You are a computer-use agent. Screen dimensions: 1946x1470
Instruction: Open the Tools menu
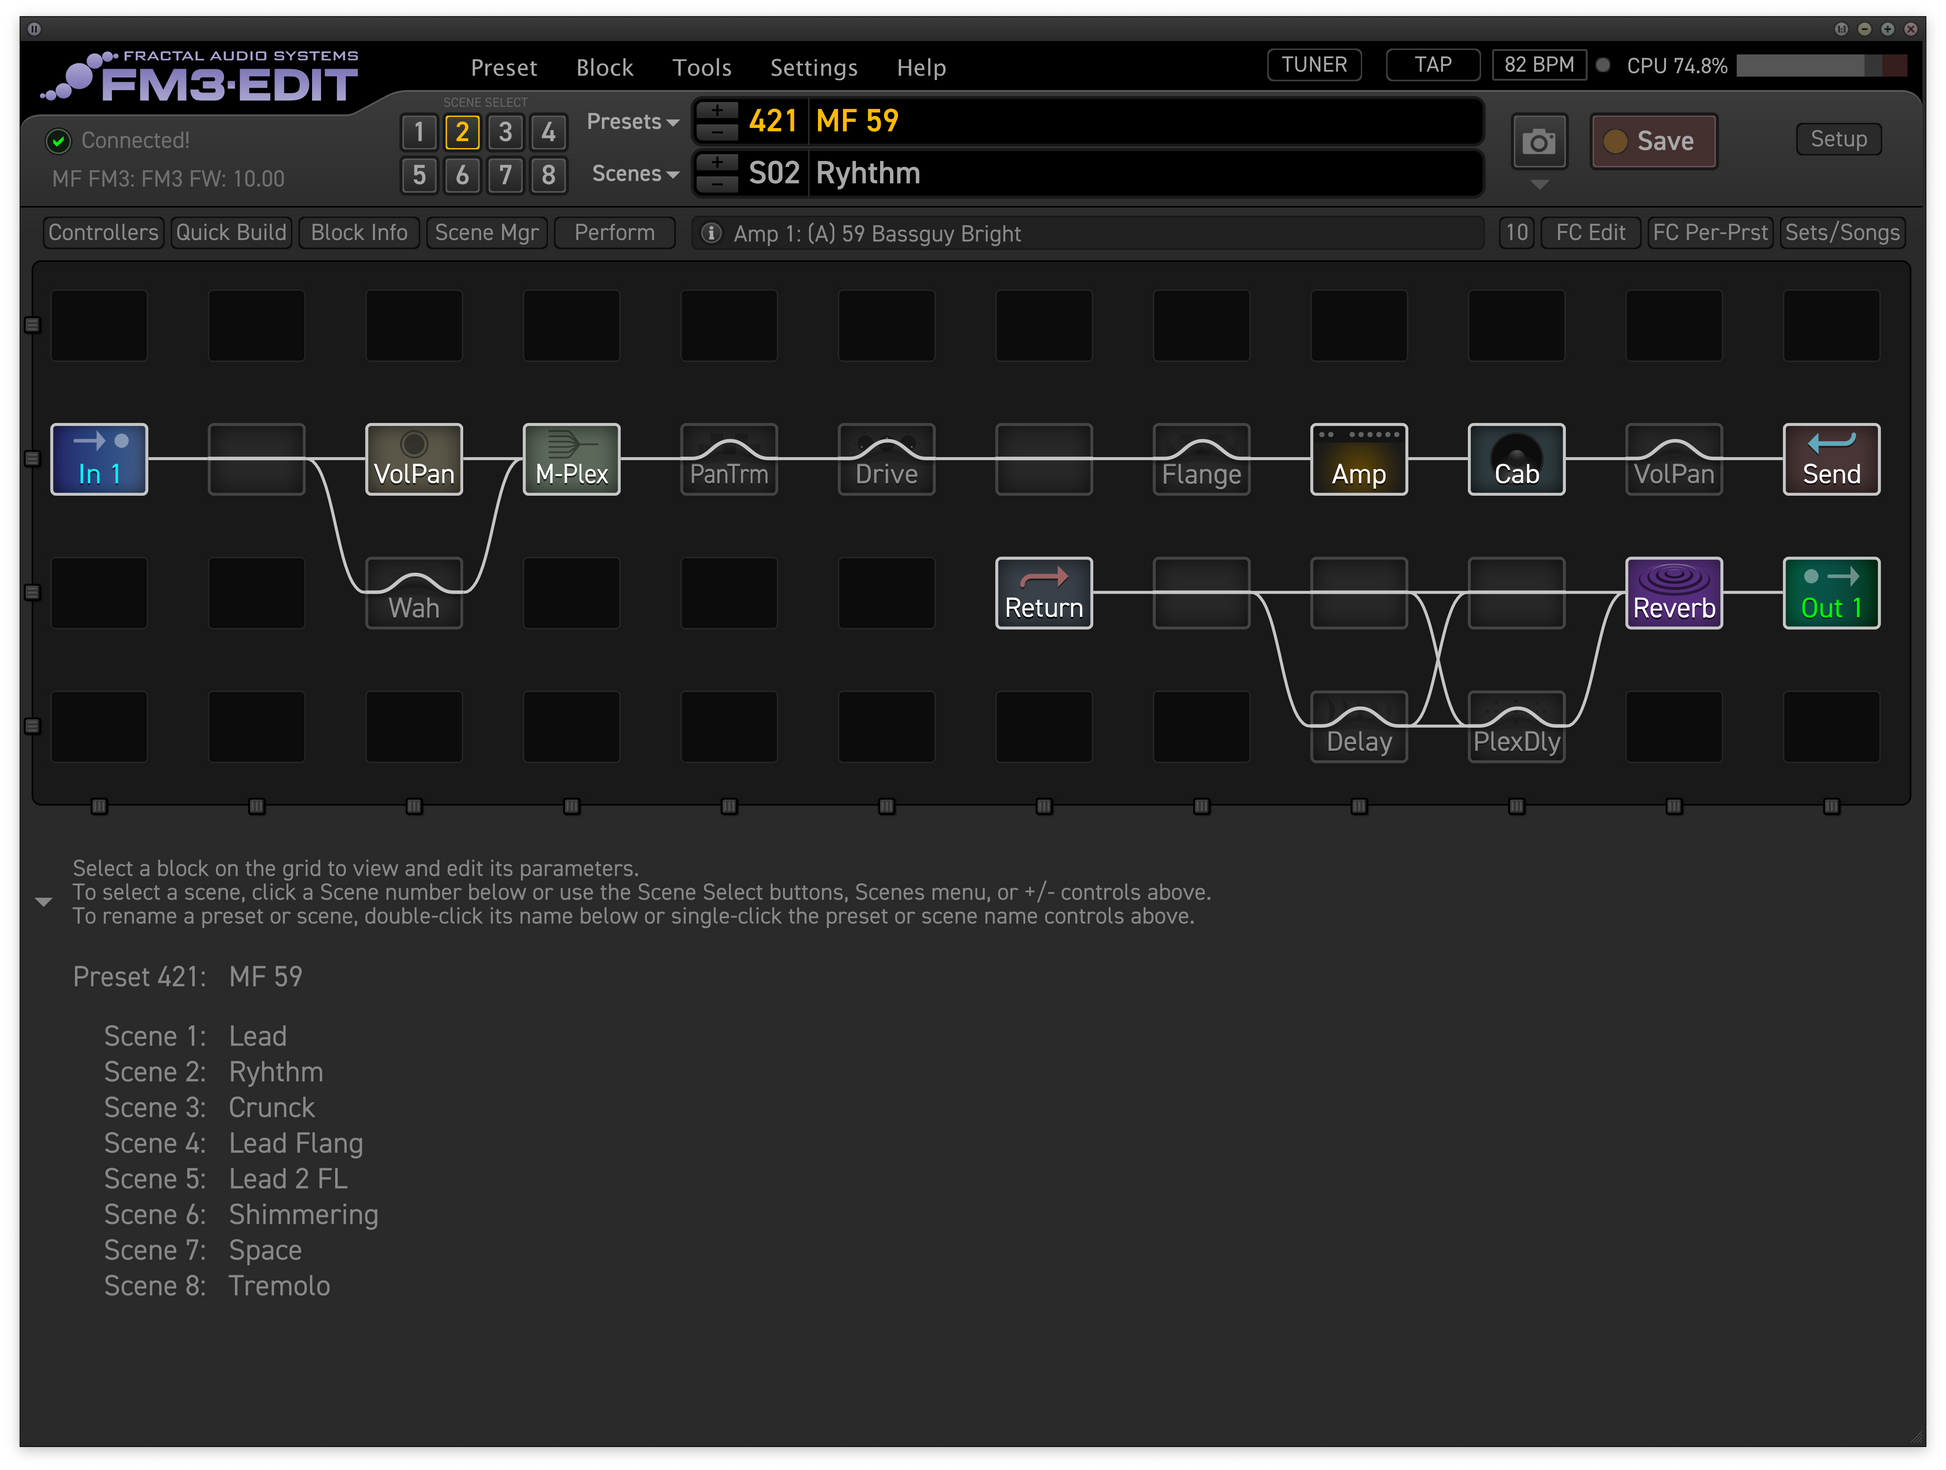[701, 68]
